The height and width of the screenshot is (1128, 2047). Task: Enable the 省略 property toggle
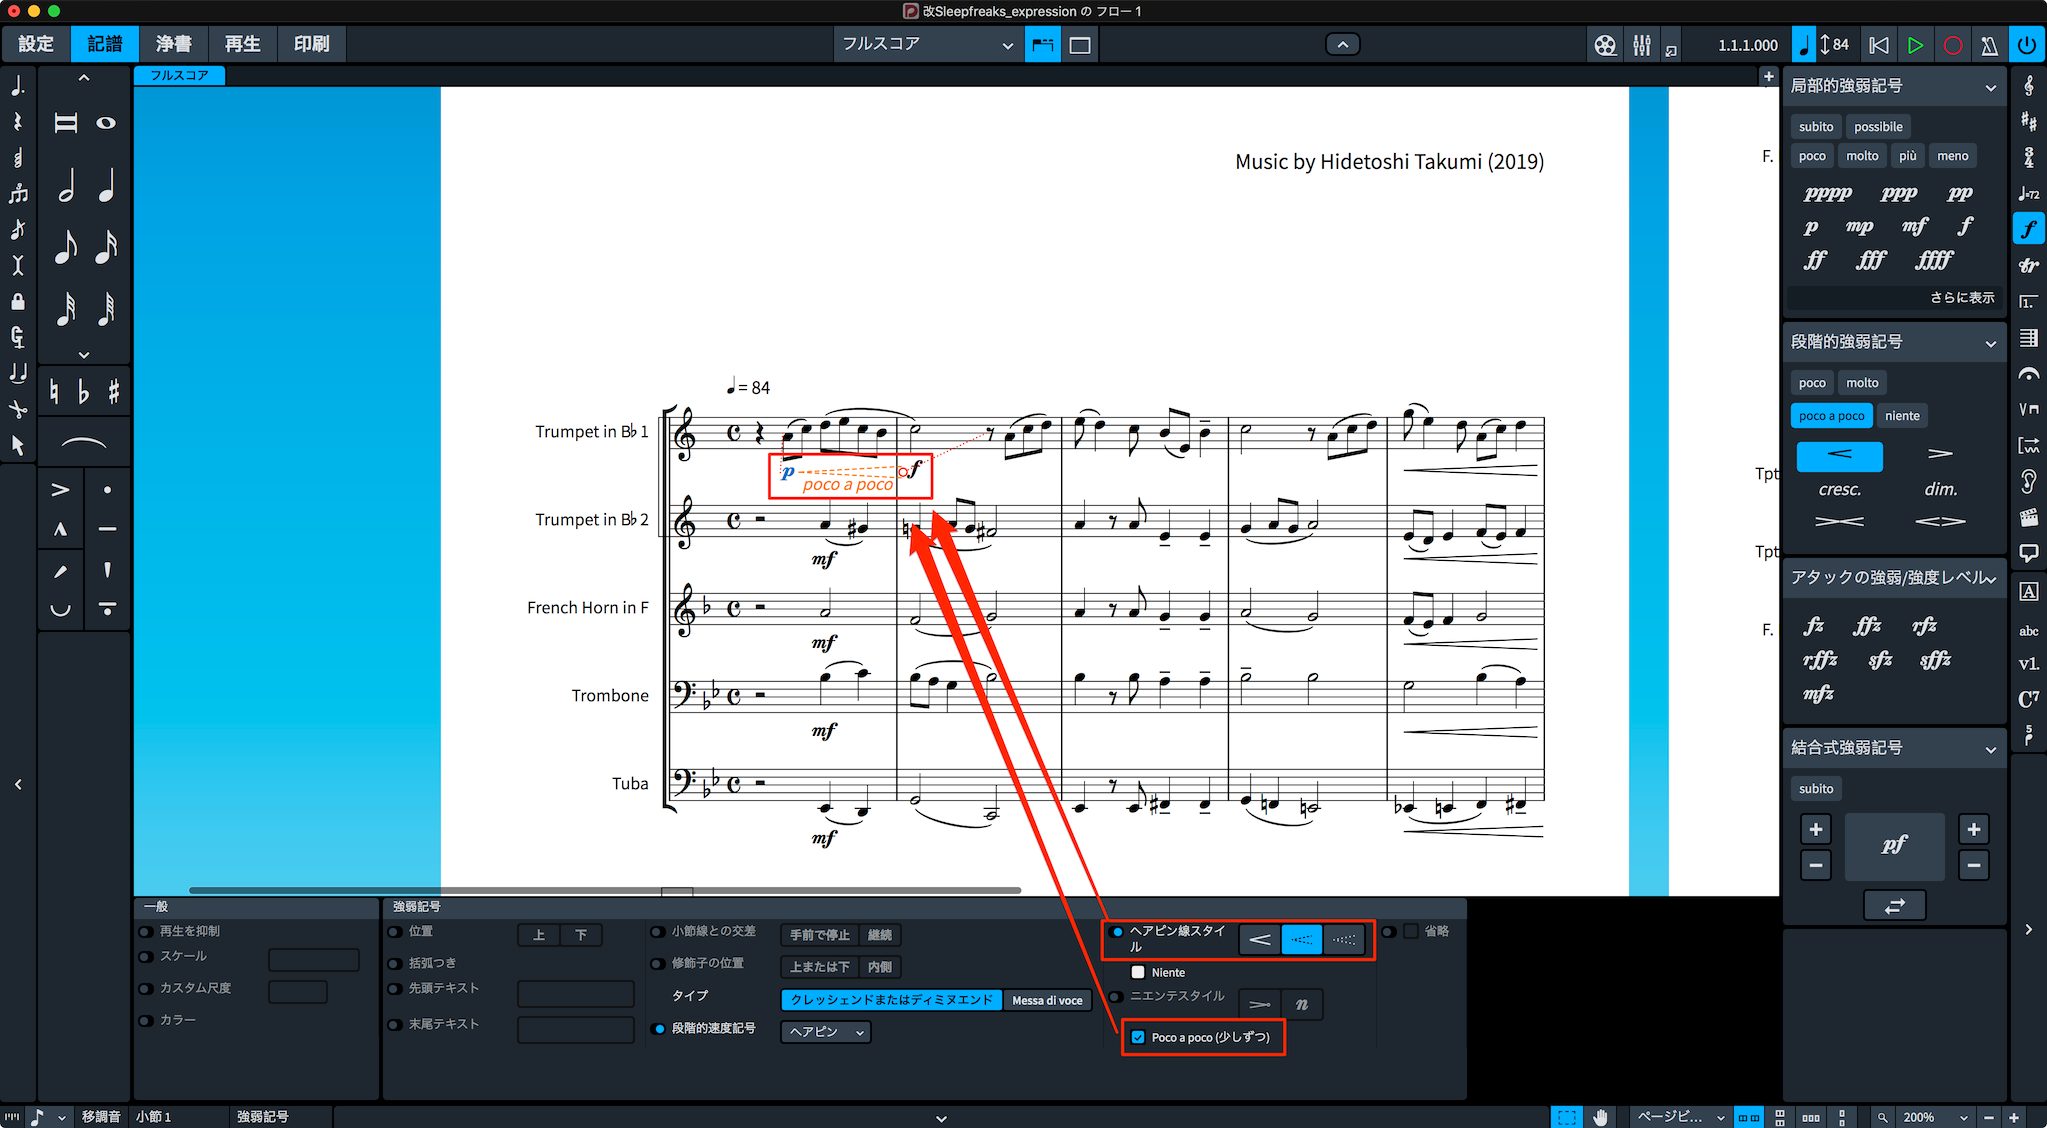pyautogui.click(x=1389, y=931)
